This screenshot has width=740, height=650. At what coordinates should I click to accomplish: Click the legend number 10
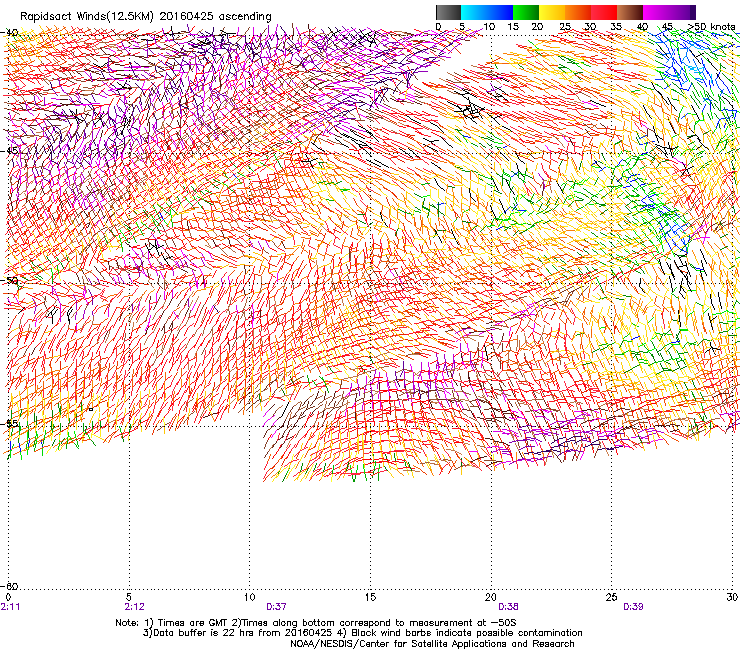[x=489, y=27]
